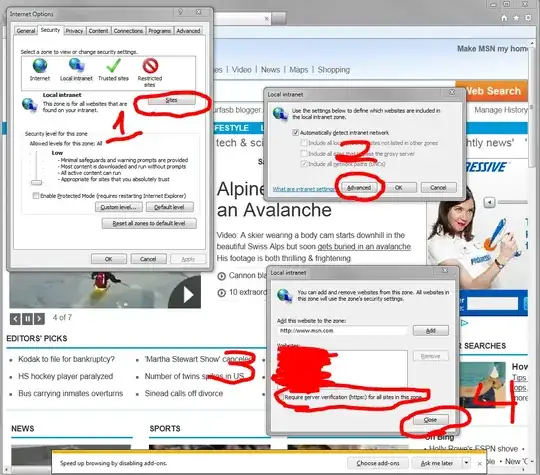540x475 pixels.
Task: Click OK in Internet Options dialog
Action: (x=108, y=259)
